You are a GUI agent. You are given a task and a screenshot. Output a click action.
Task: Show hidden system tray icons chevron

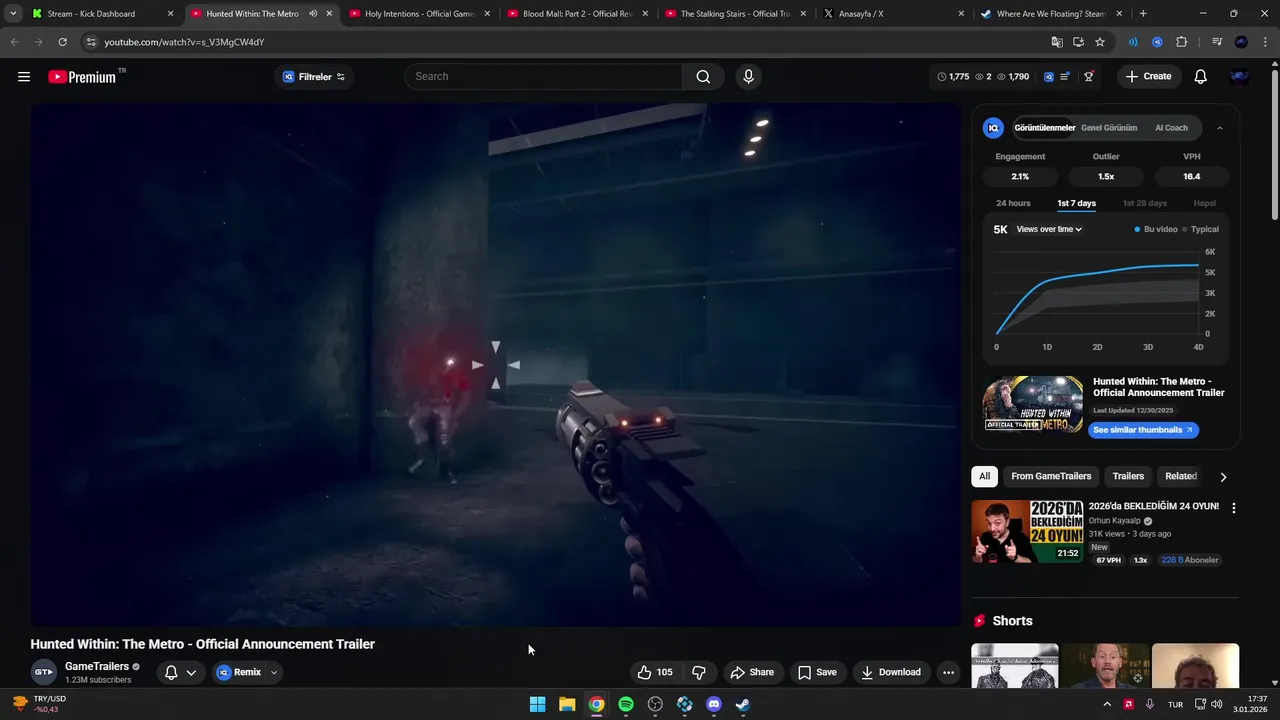(x=1107, y=704)
